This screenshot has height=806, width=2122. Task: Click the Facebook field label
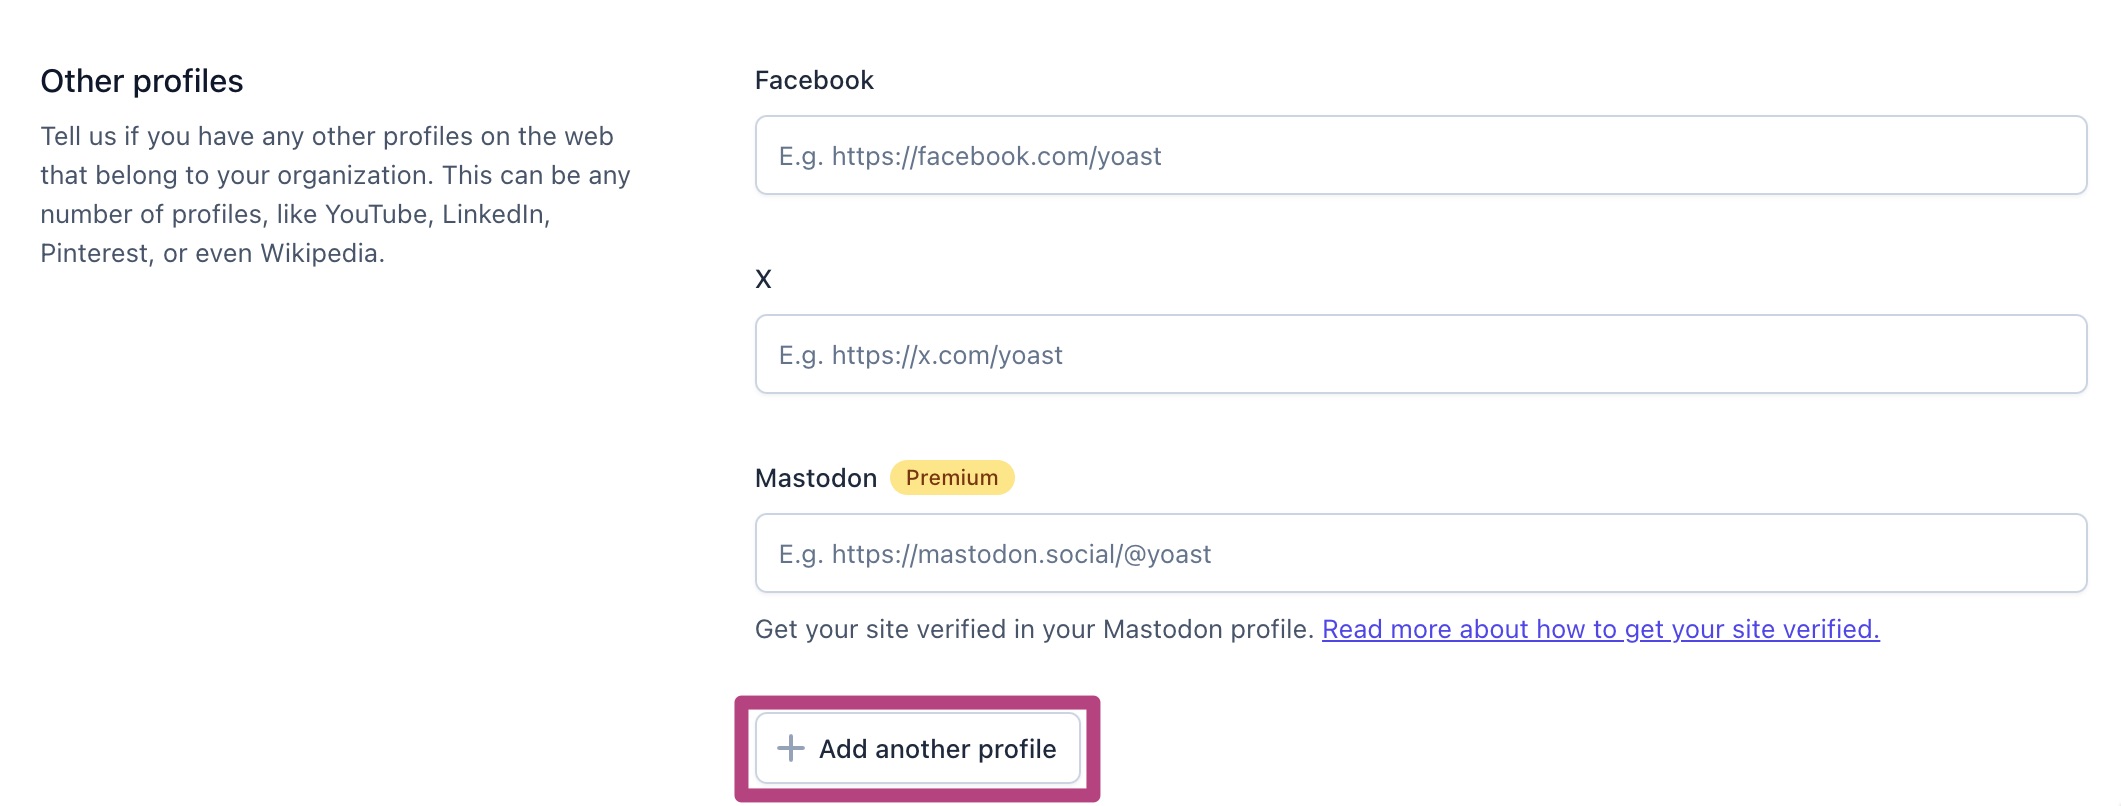[814, 80]
